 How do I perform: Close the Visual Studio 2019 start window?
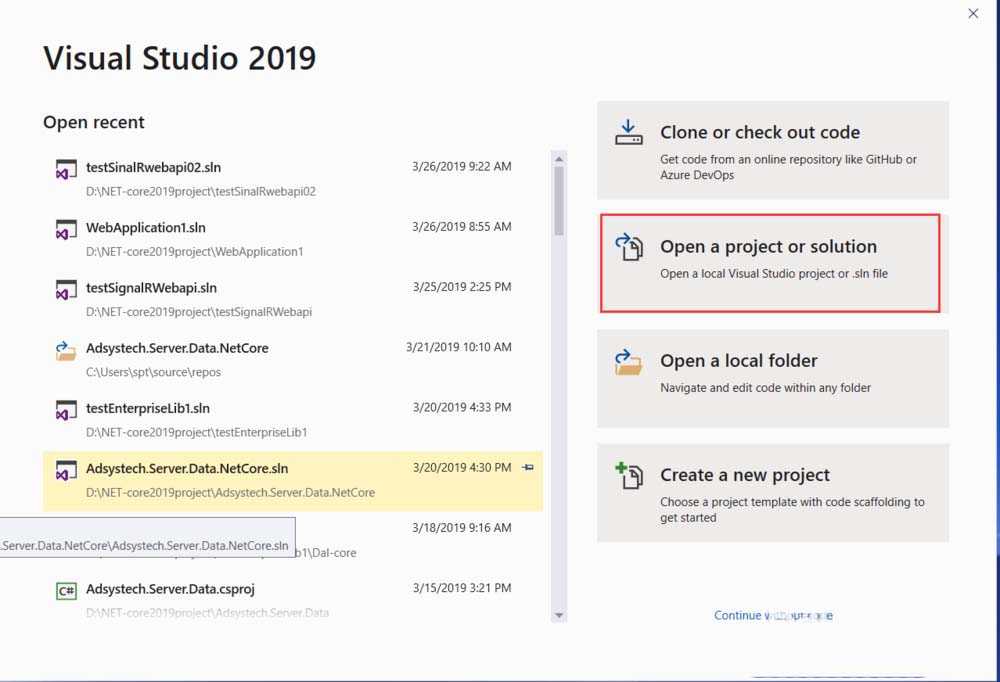973,13
